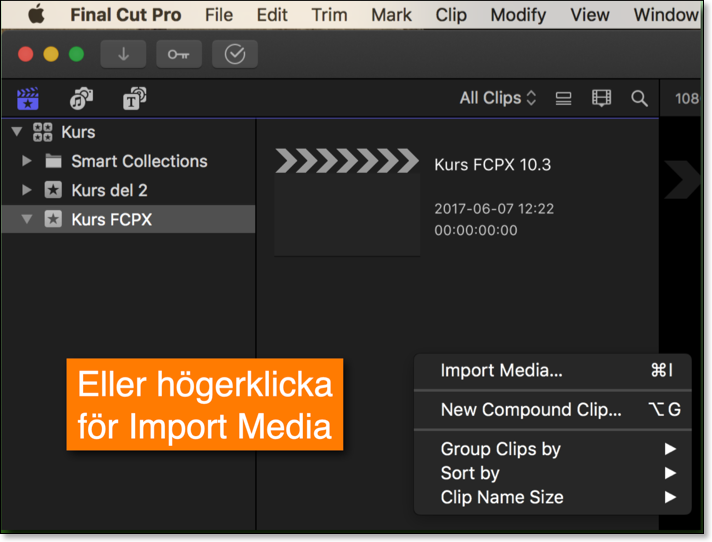Image resolution: width=712 pixels, height=542 pixels.
Task: Open the Clip menu
Action: [451, 15]
